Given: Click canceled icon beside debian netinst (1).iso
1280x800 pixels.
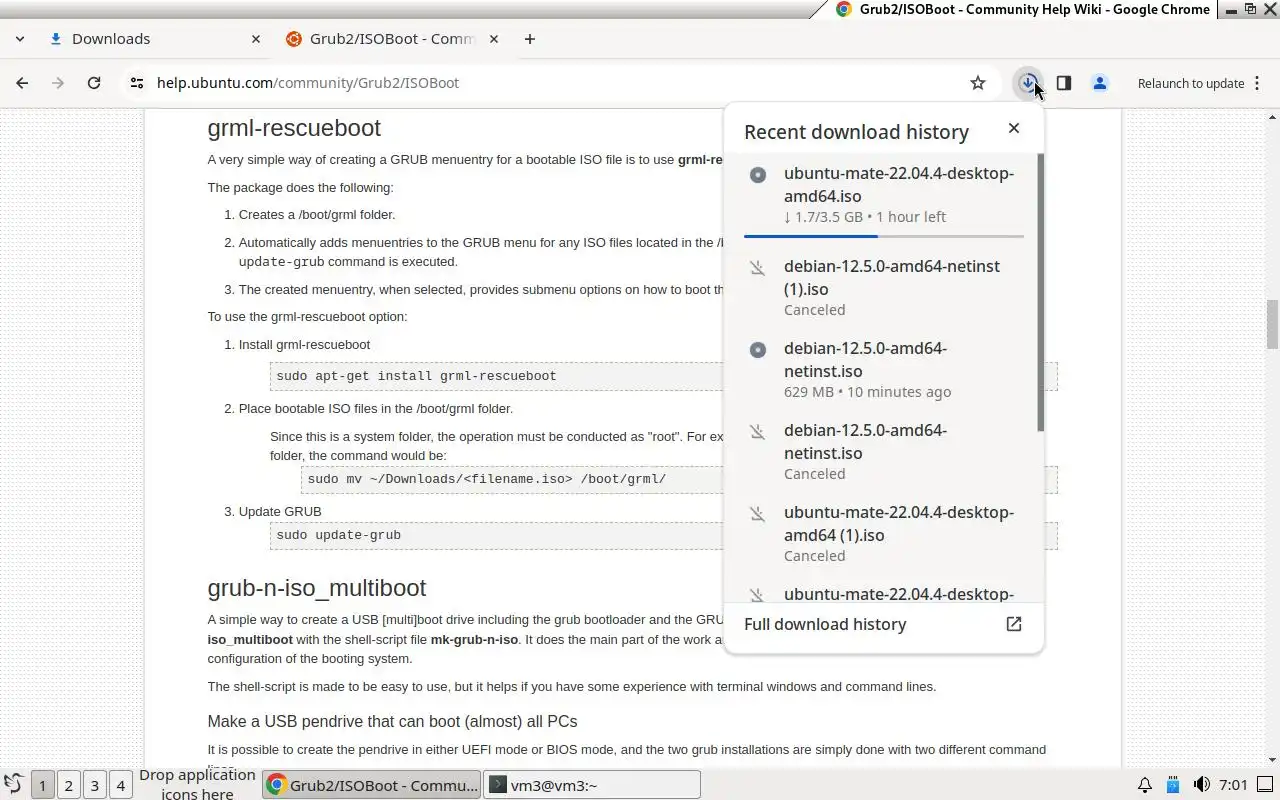Looking at the screenshot, I should 758,268.
